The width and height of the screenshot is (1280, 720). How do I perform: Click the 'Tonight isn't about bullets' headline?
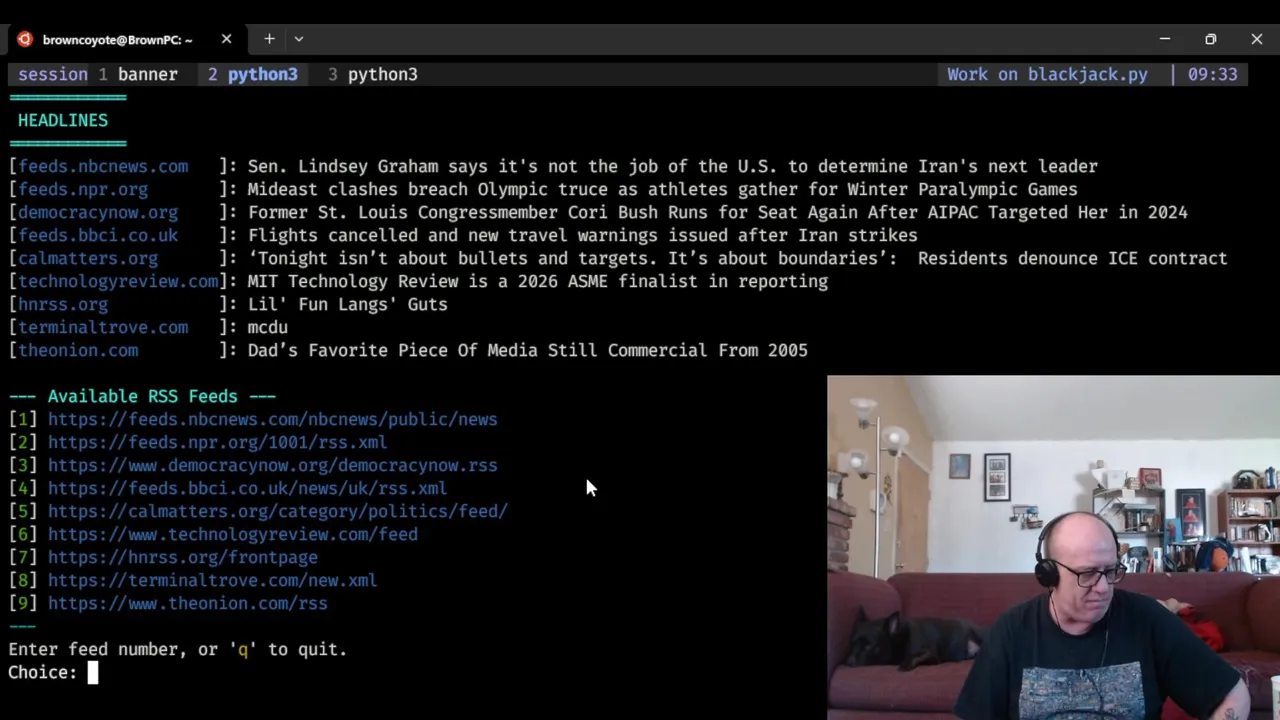(x=737, y=258)
